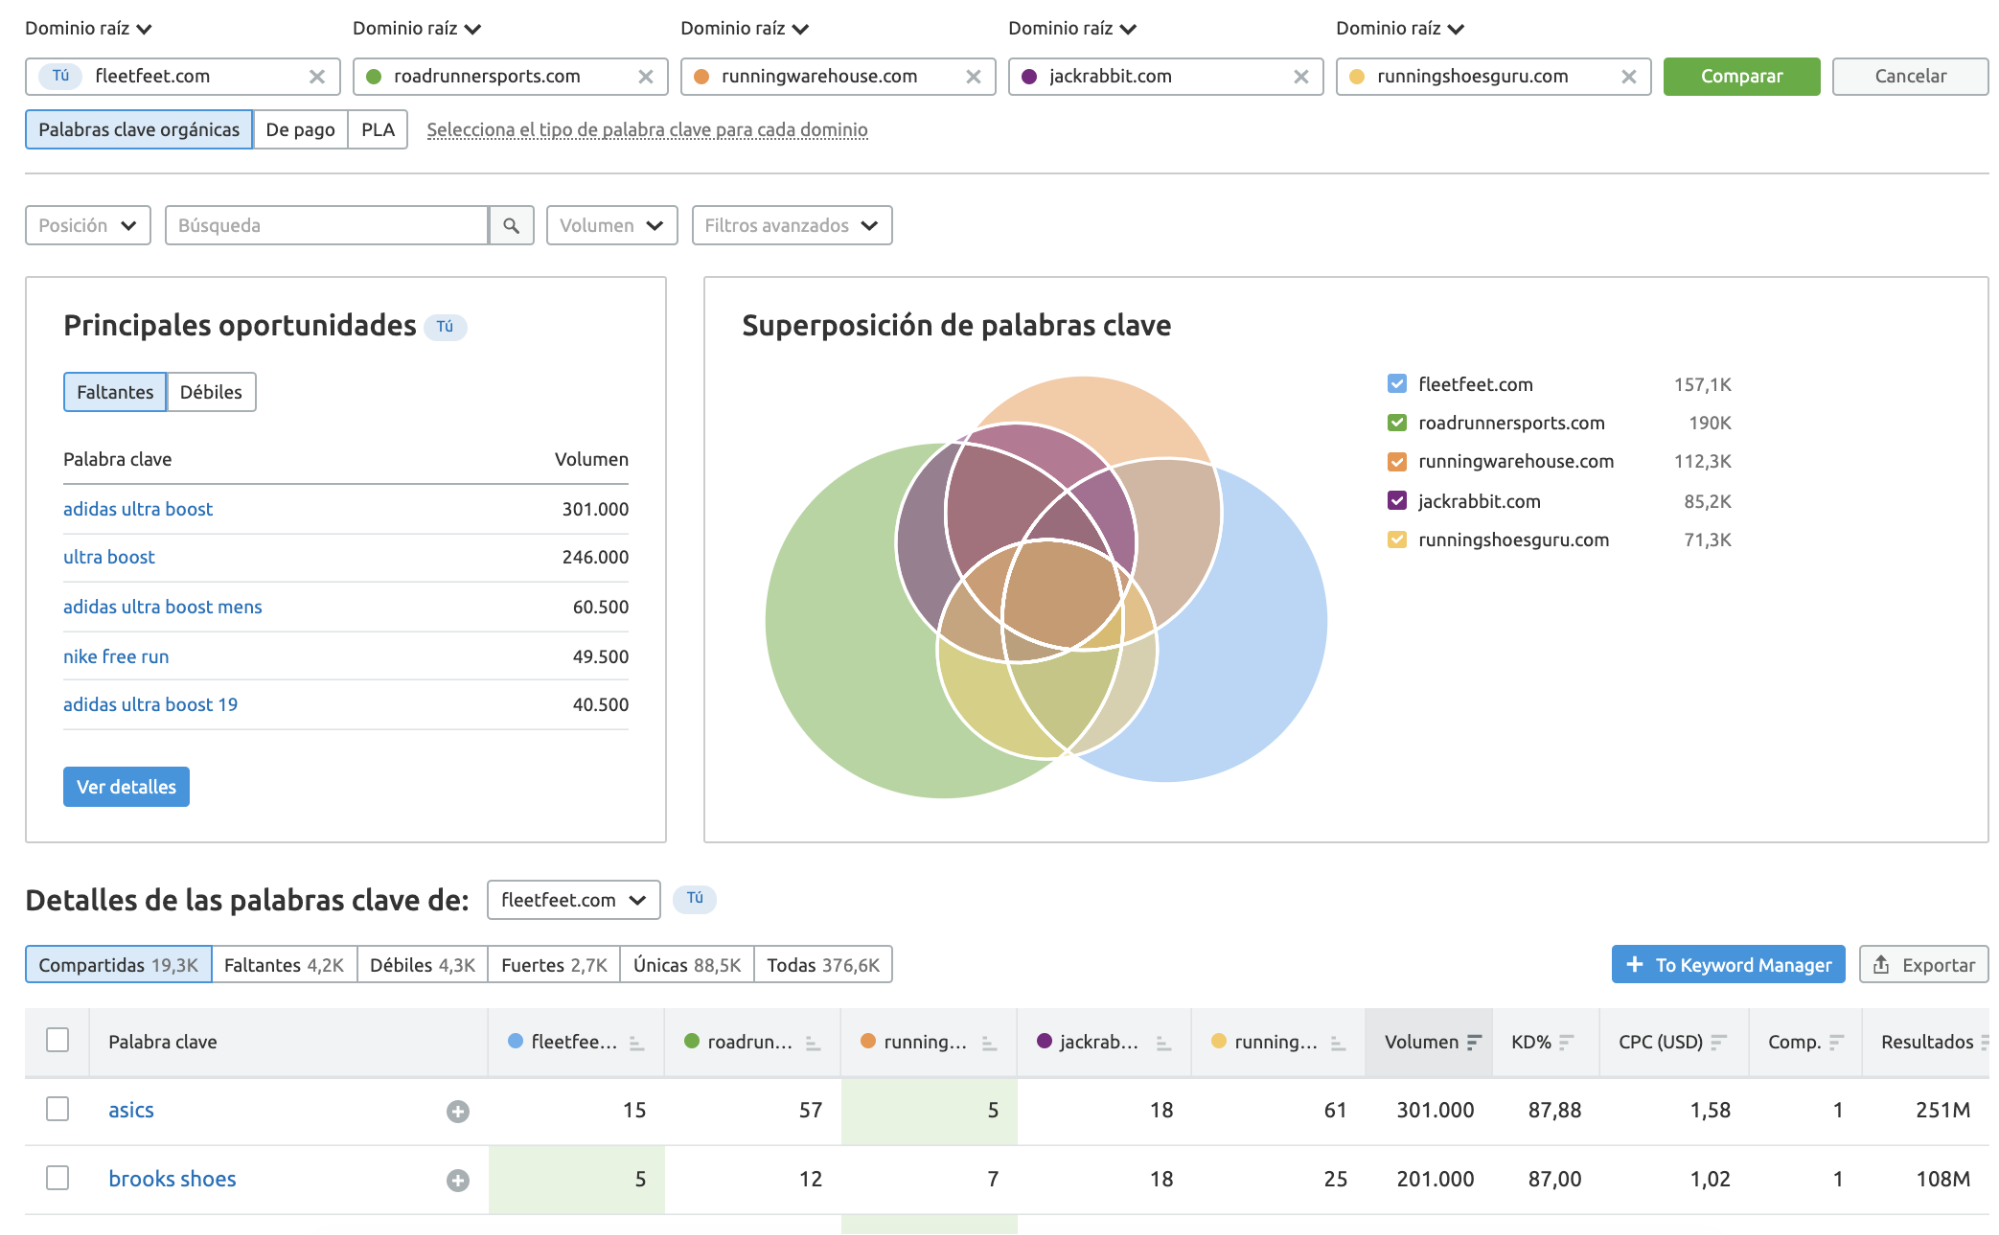Switch to Débiles tab in opportunities

(x=211, y=393)
